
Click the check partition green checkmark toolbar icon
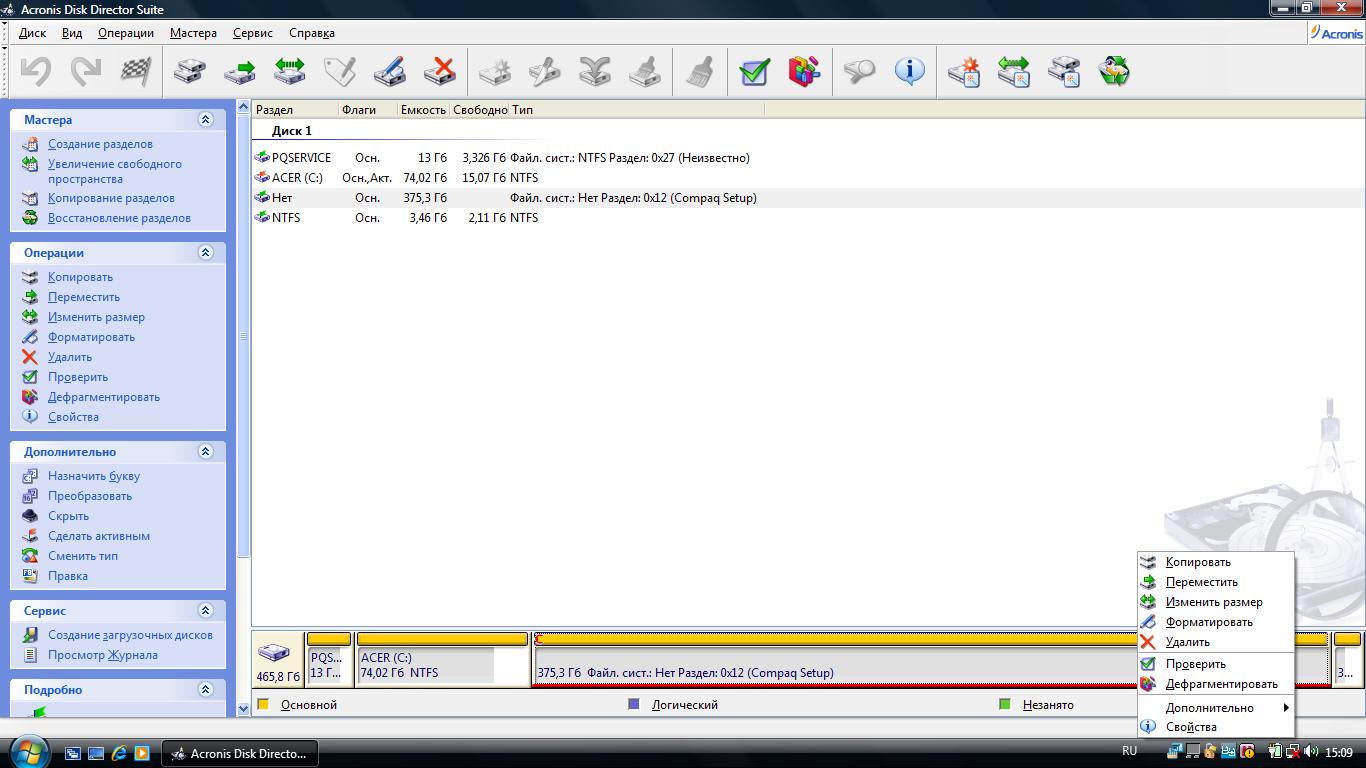click(754, 71)
